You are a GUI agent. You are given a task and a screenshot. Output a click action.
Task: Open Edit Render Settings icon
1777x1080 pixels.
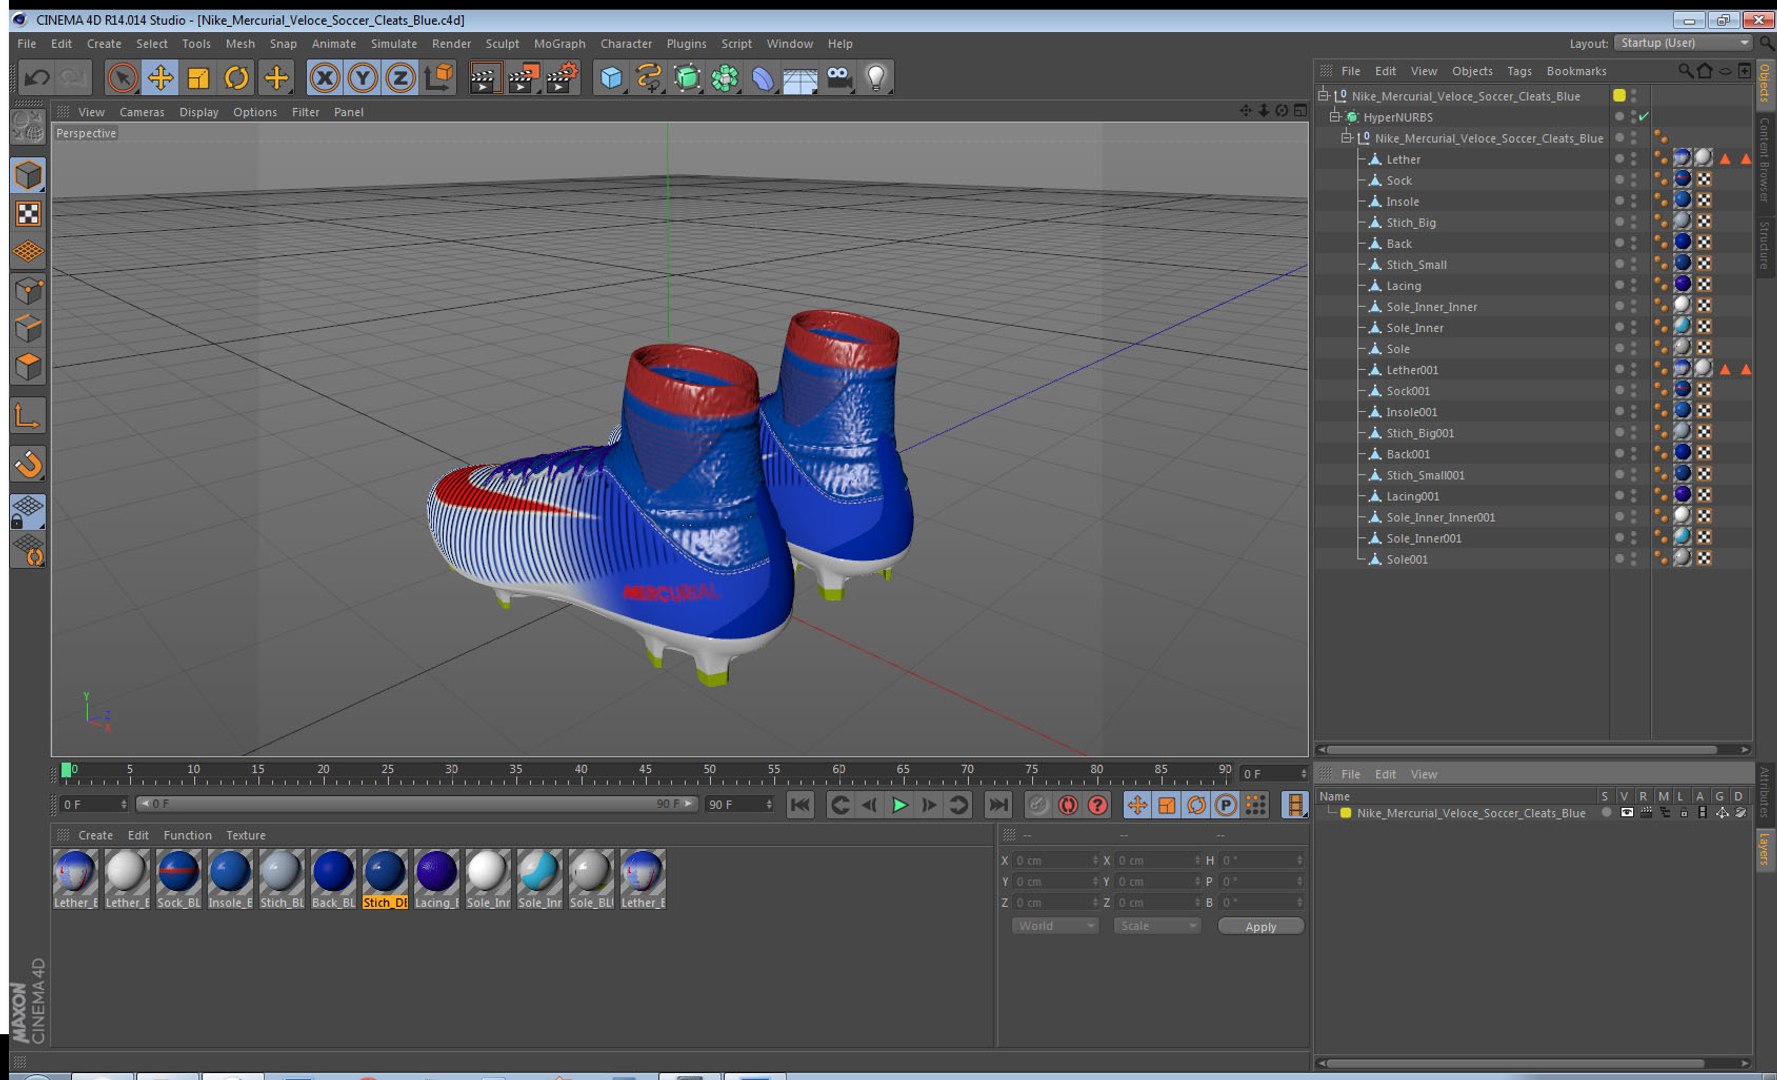(x=562, y=77)
